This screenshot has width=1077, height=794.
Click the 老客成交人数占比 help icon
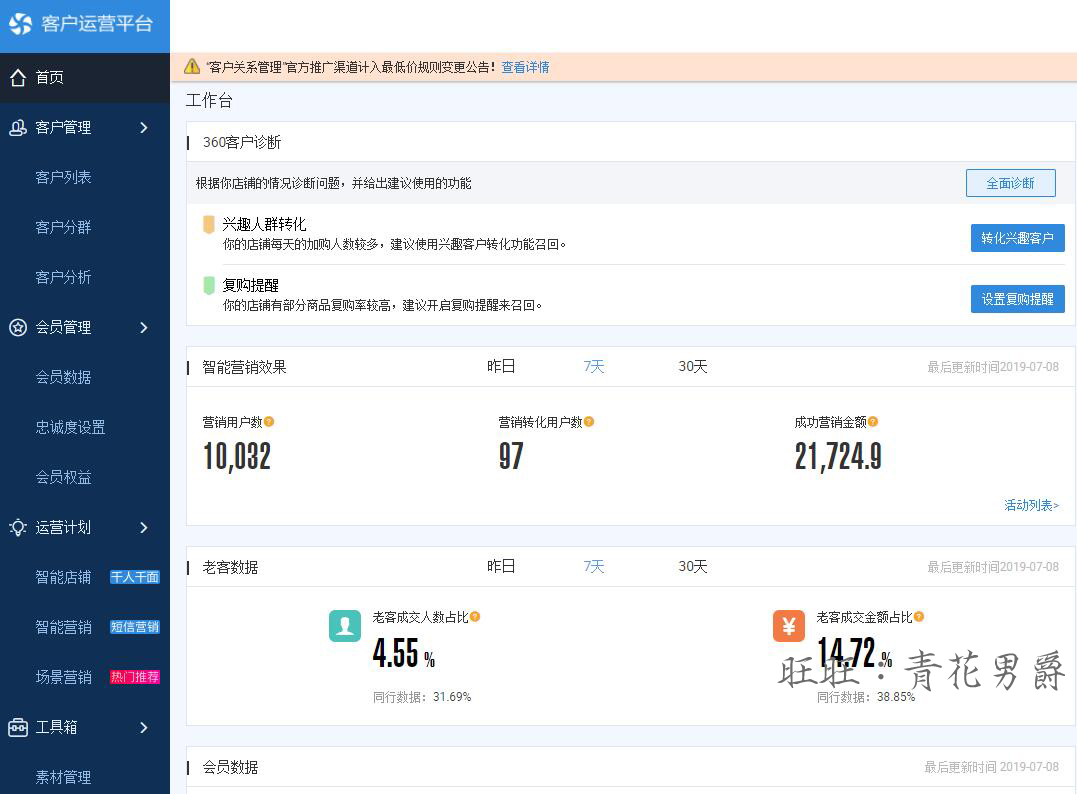tap(475, 617)
